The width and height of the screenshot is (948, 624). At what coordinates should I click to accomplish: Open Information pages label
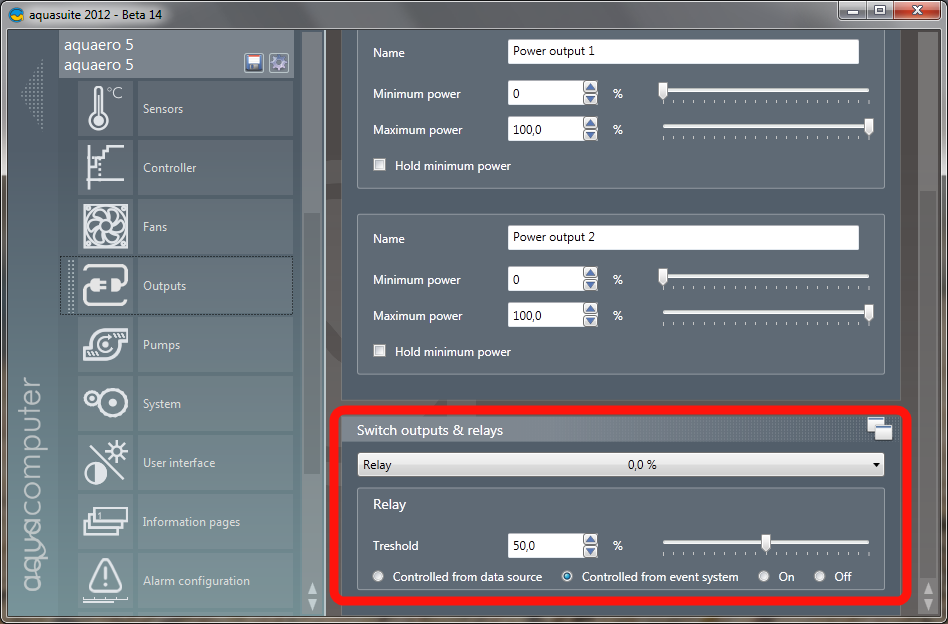(x=191, y=521)
